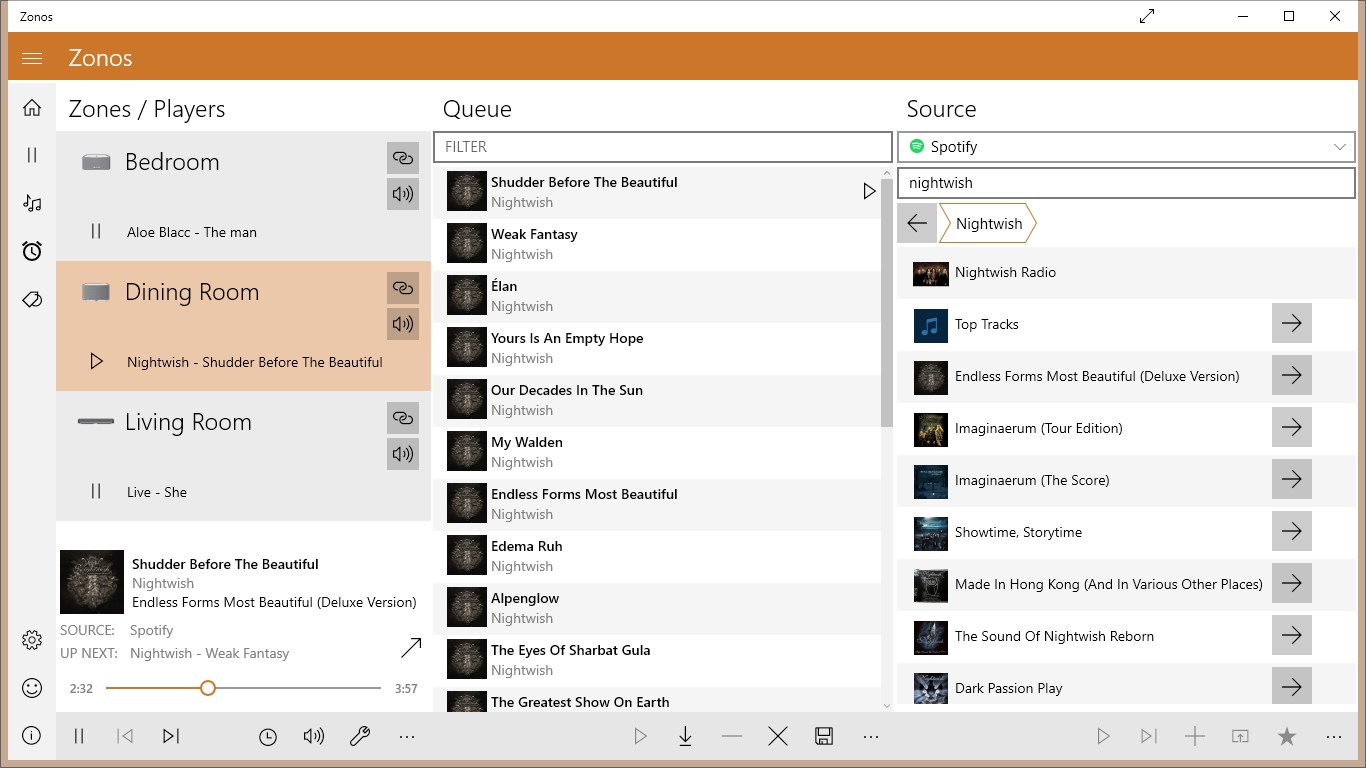1366x768 pixels.
Task: Open the alarm clock sidebar icon
Action: tap(32, 251)
